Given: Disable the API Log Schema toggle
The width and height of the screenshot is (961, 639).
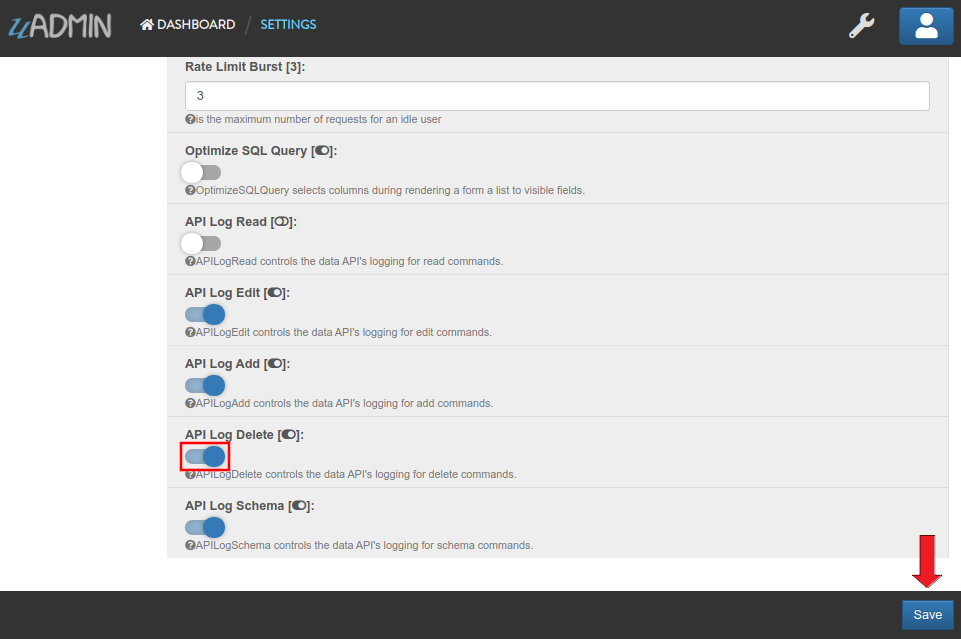Looking at the screenshot, I should (x=205, y=527).
